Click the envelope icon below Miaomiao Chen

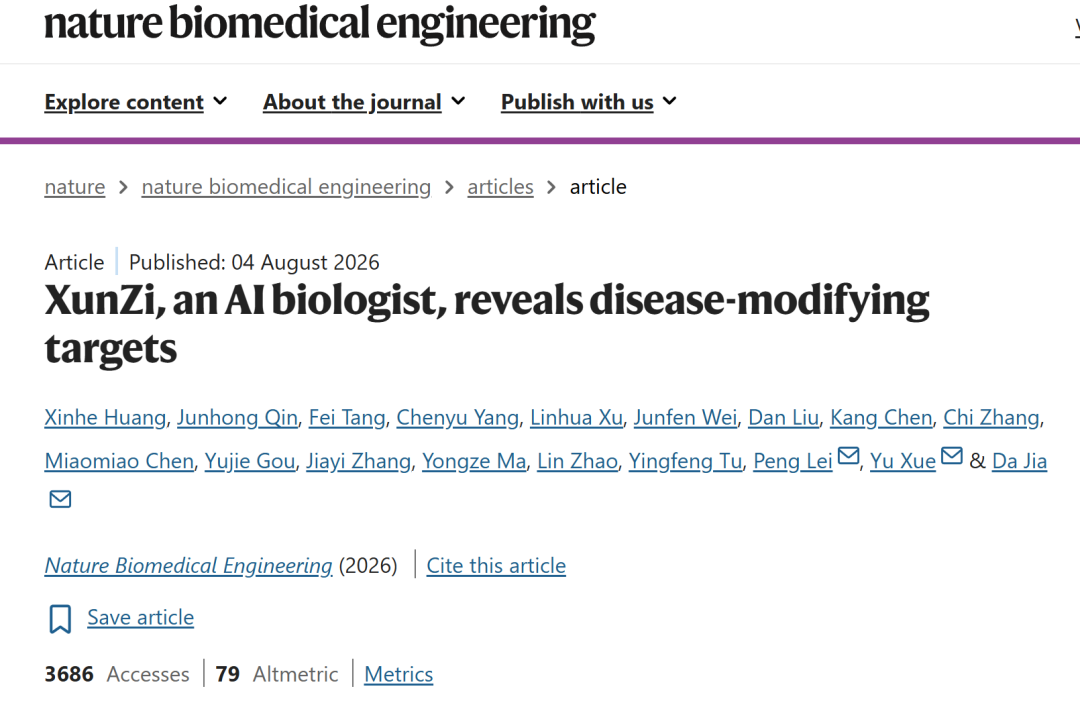click(x=61, y=499)
